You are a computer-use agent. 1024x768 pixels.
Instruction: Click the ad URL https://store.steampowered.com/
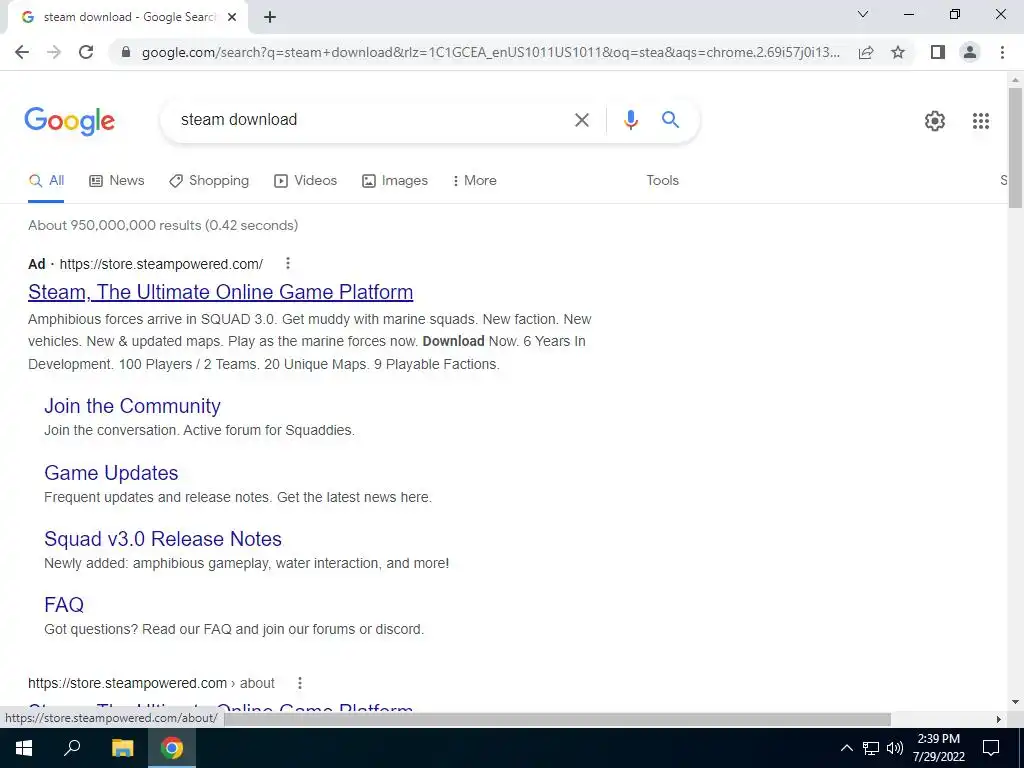161,264
